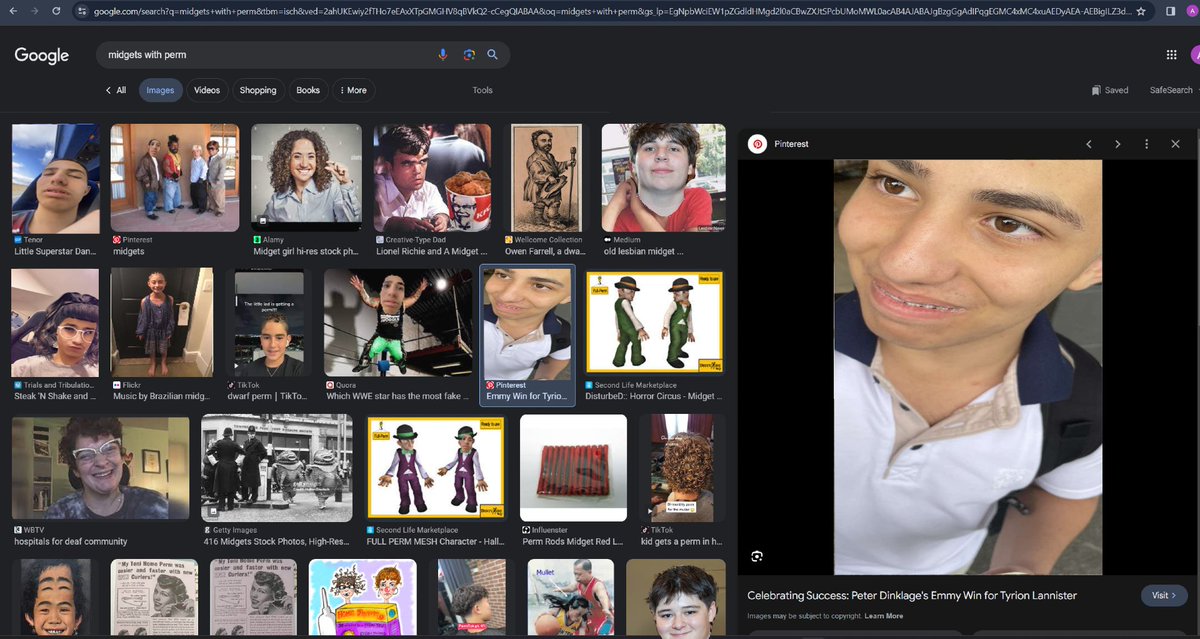Open the Wellcome Collection Owen Farrell thumbnail
This screenshot has width=1200, height=639.
tap(546, 179)
